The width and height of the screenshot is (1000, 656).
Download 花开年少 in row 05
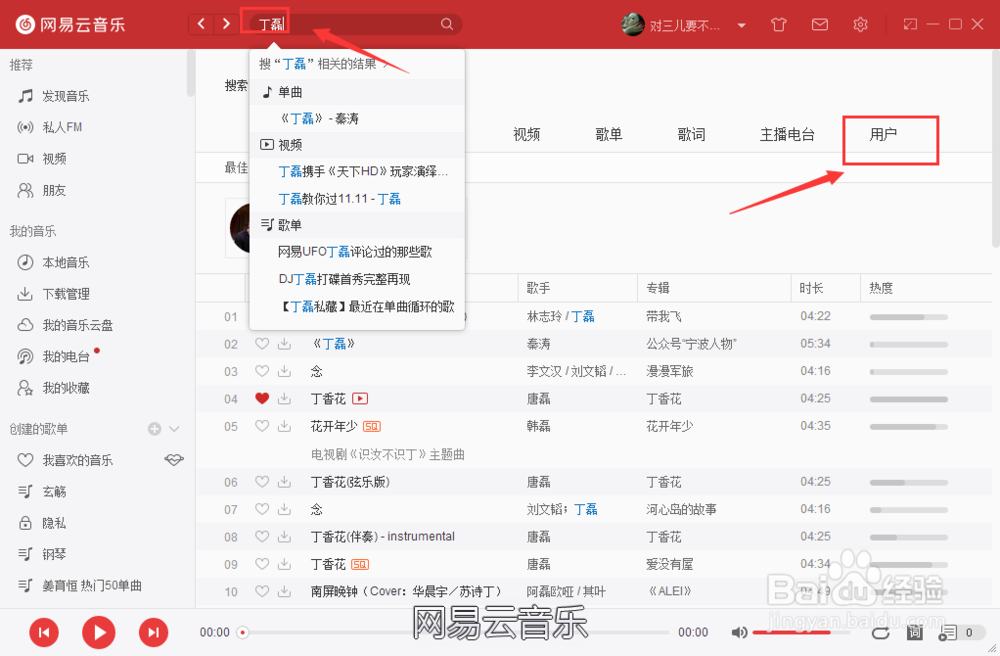(x=284, y=426)
